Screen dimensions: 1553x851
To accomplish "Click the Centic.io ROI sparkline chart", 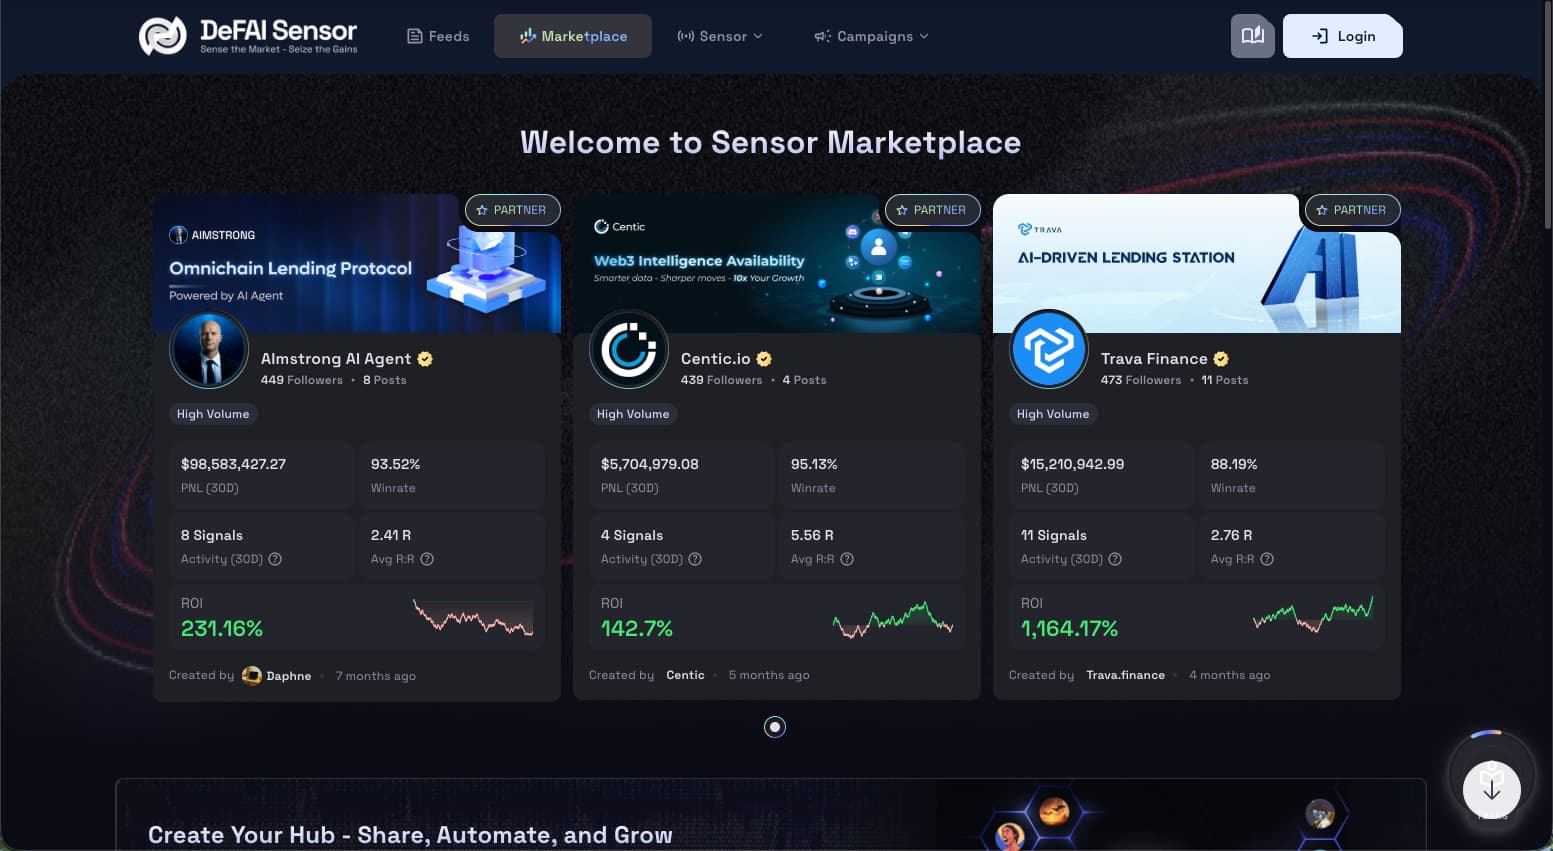I will click(893, 619).
